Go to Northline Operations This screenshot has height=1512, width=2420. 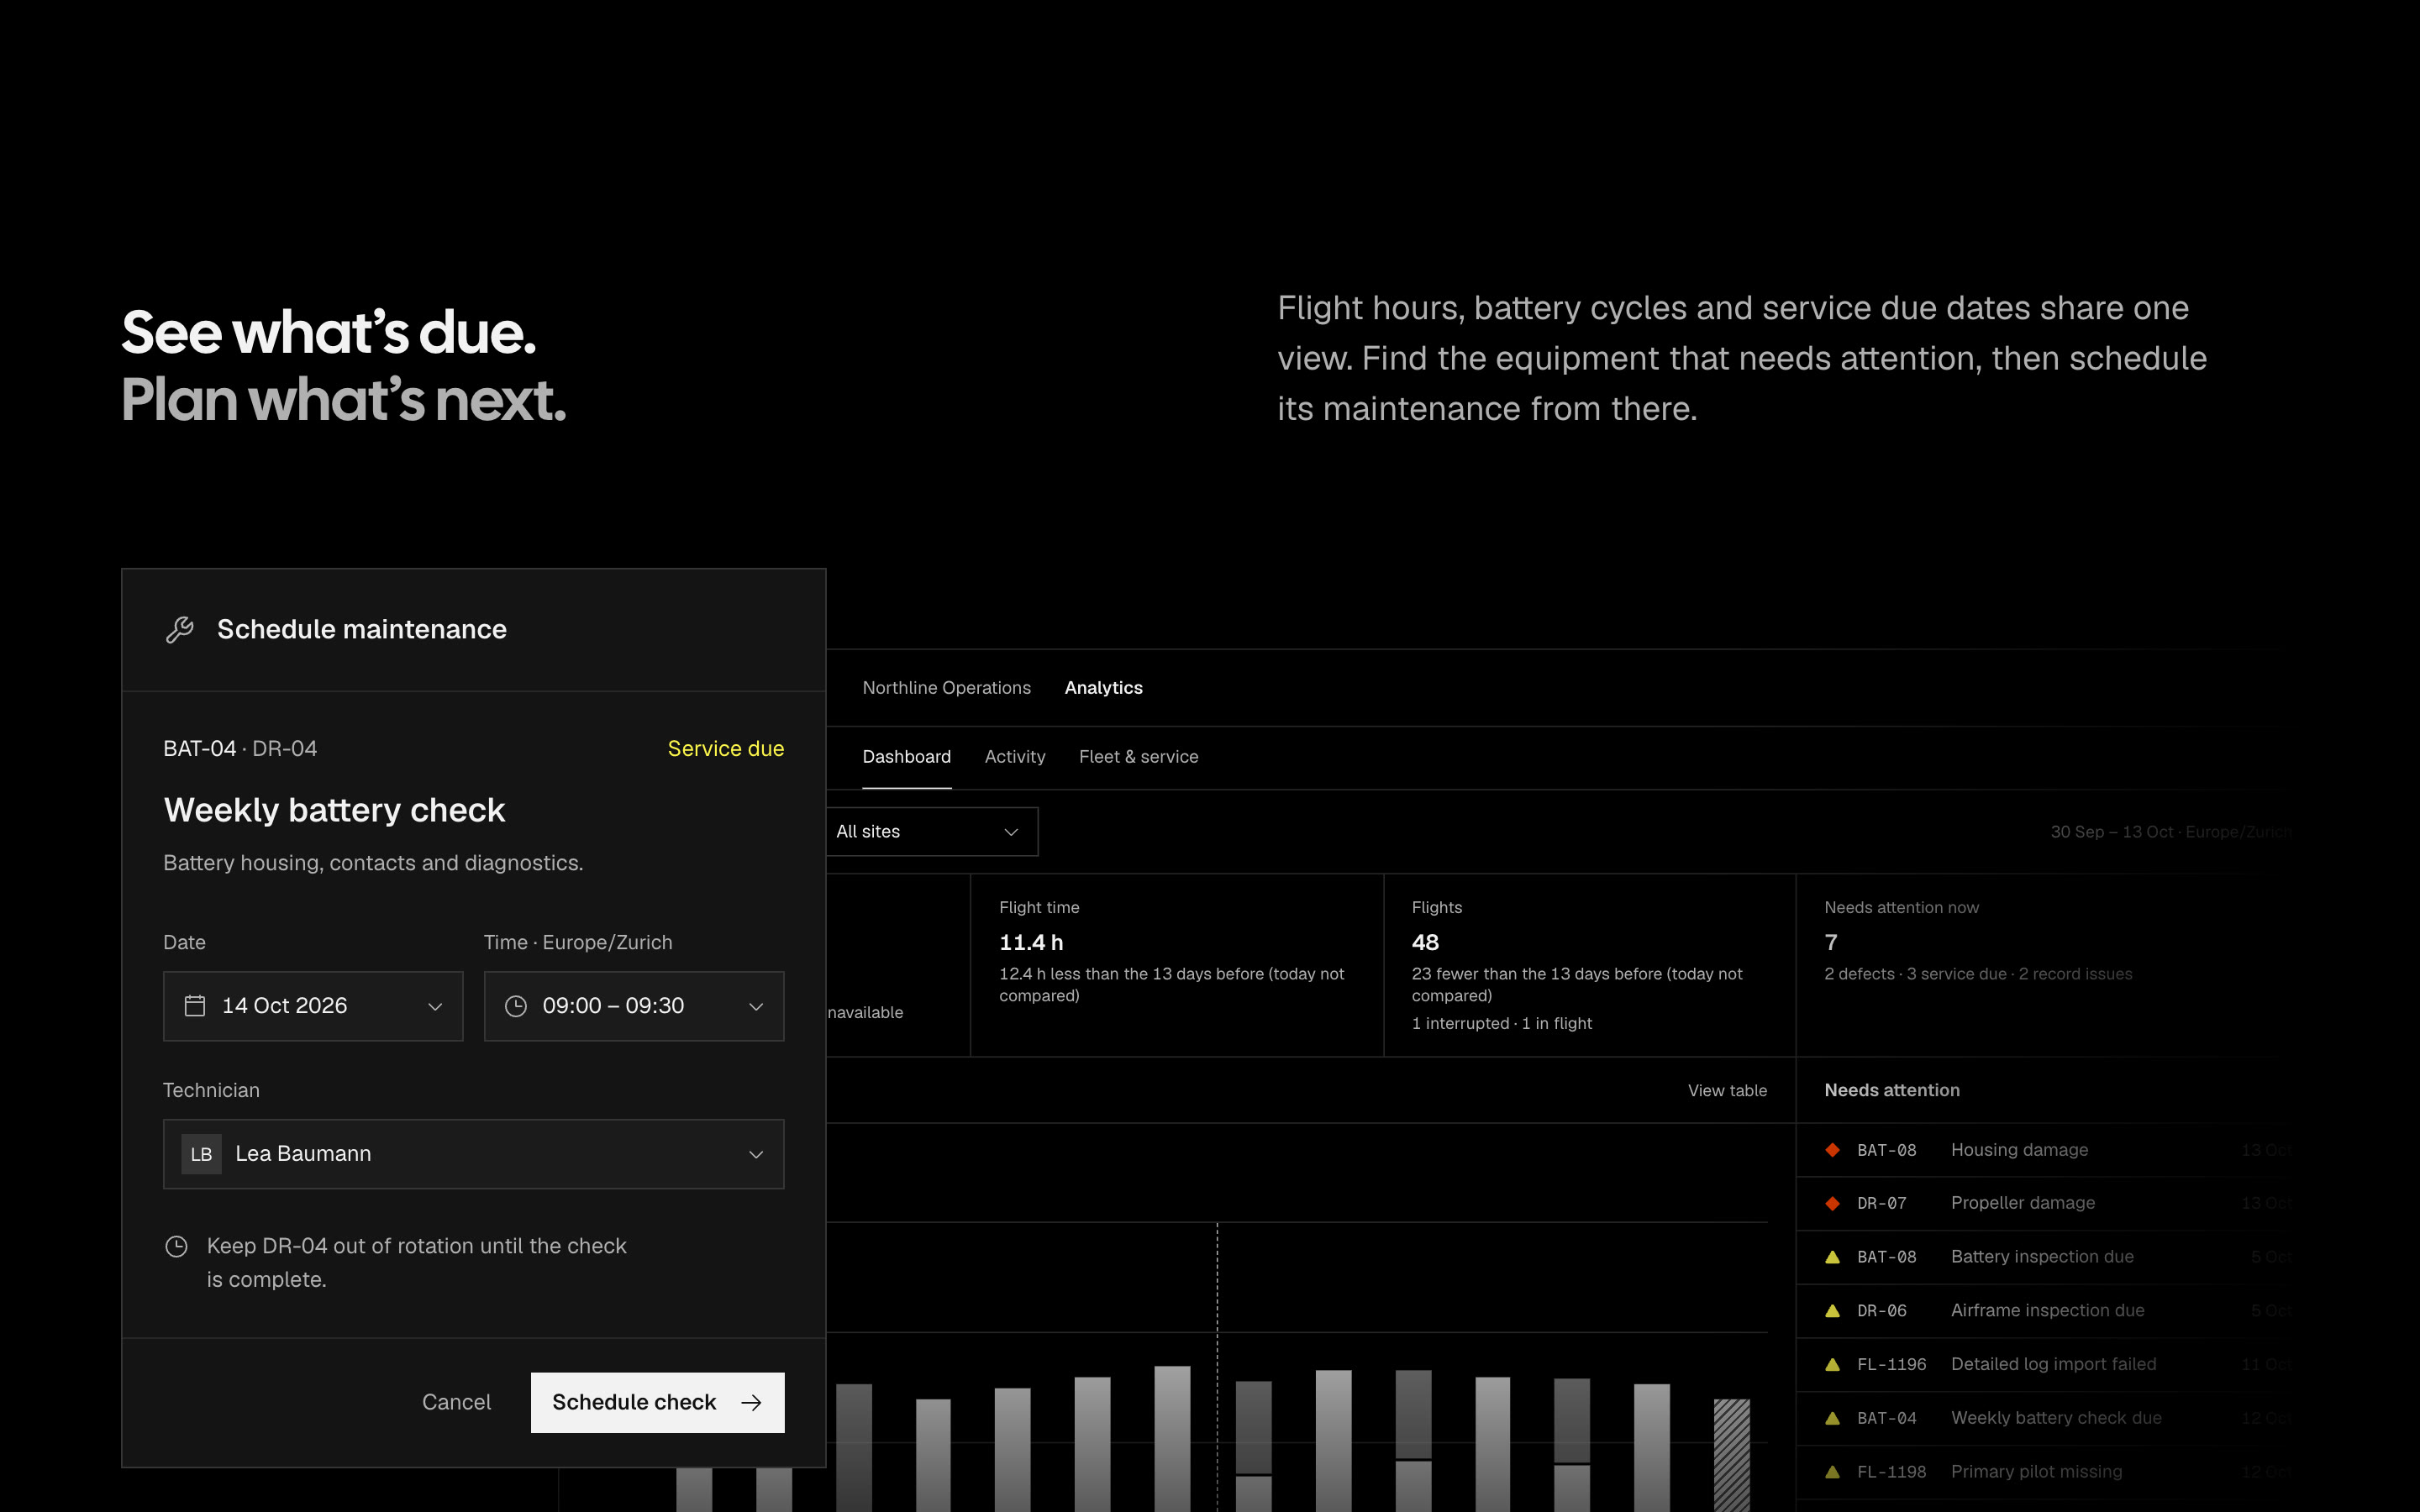(947, 688)
